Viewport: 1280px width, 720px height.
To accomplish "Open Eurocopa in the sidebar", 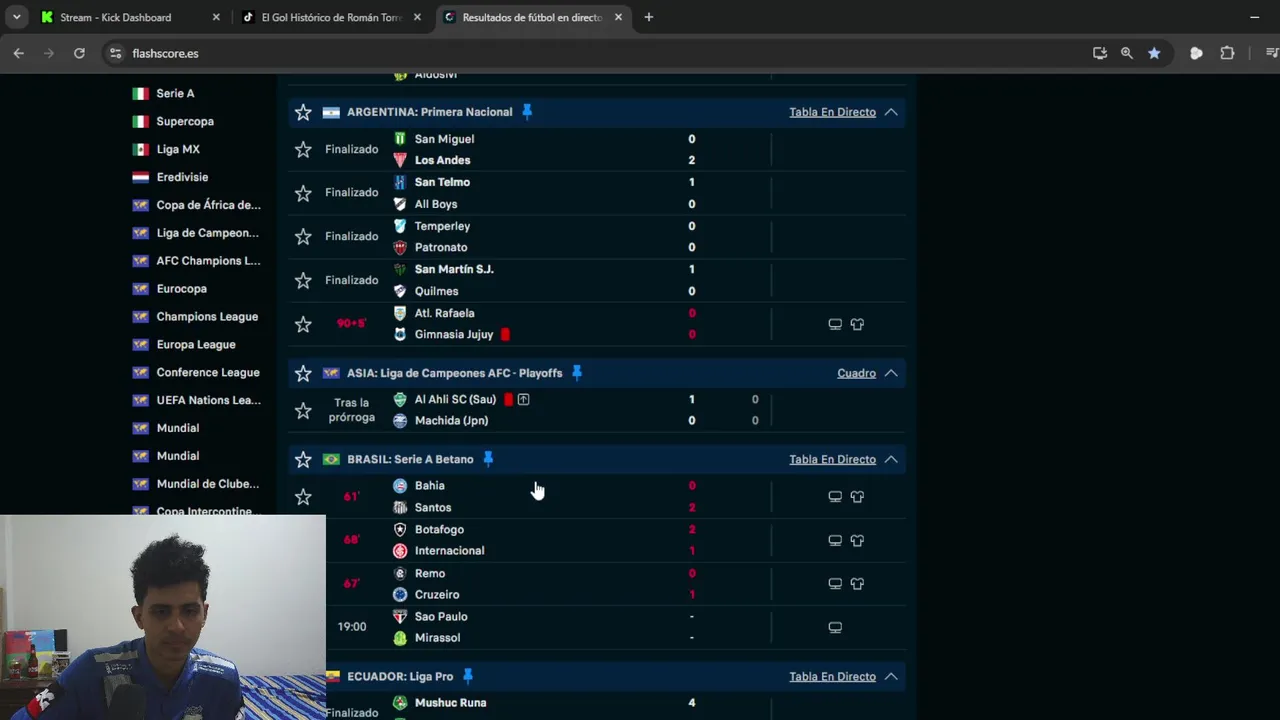I will click(181, 288).
